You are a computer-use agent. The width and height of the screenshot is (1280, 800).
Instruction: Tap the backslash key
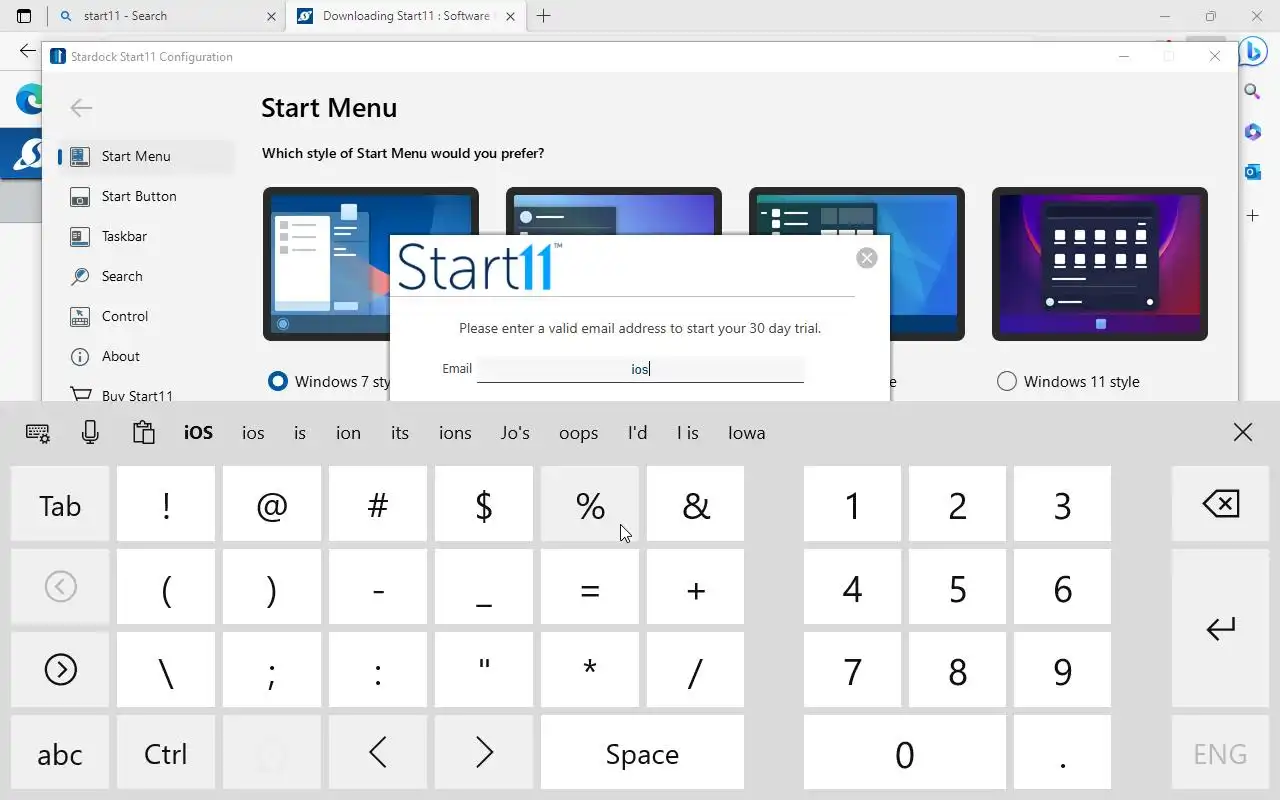[166, 669]
